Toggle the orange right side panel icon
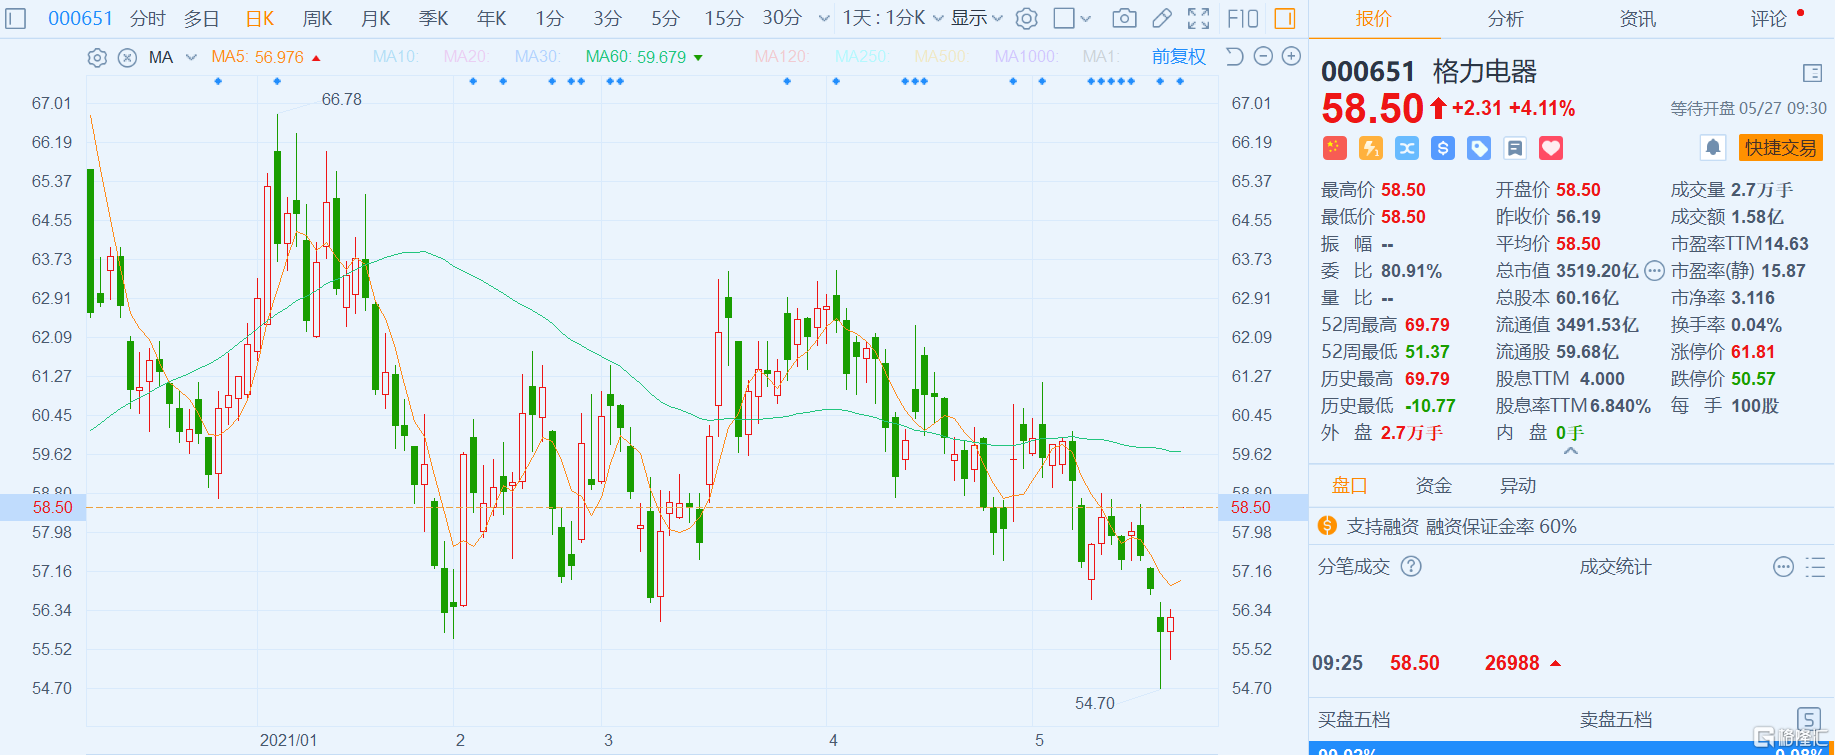This screenshot has width=1835, height=755. [1285, 18]
